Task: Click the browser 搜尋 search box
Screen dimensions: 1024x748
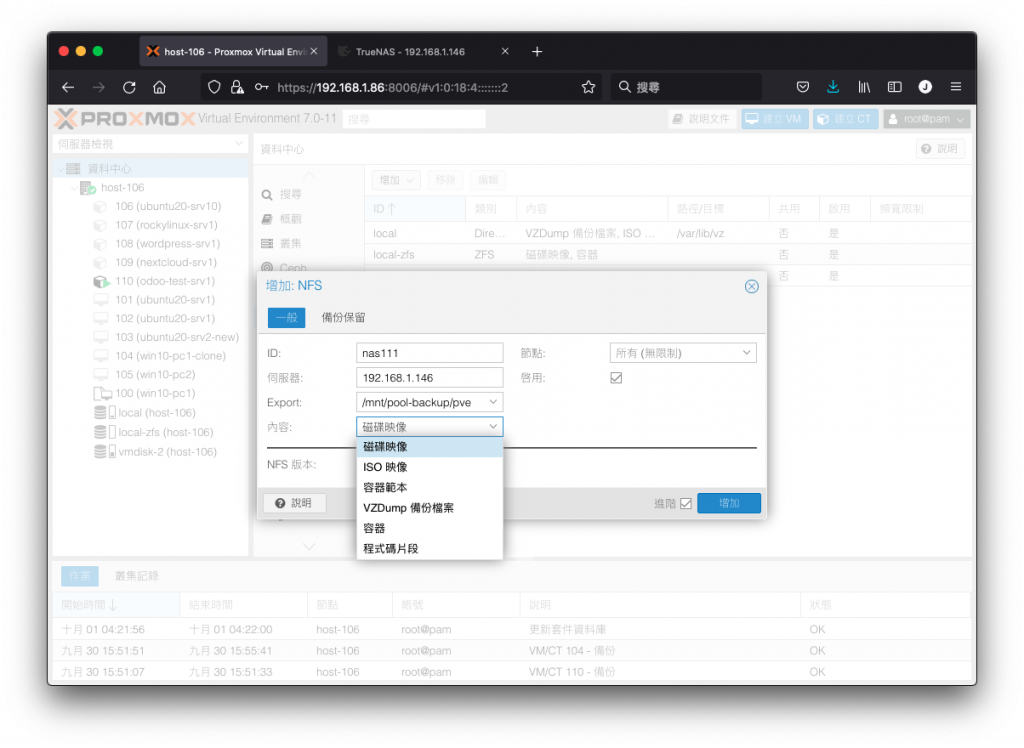Action: pos(686,87)
